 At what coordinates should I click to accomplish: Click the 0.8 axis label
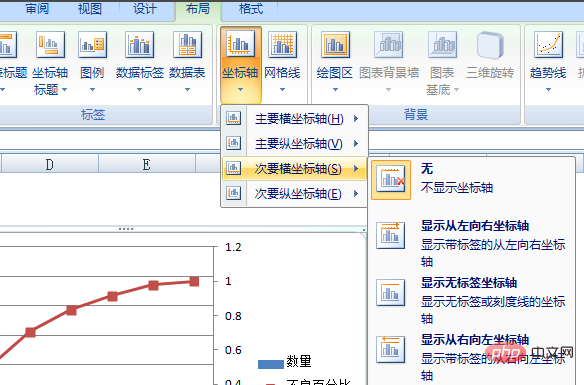pyautogui.click(x=233, y=316)
